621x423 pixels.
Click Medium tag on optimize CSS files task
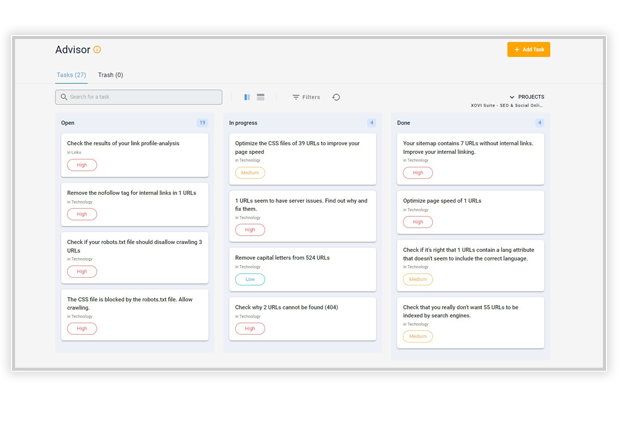[250, 172]
